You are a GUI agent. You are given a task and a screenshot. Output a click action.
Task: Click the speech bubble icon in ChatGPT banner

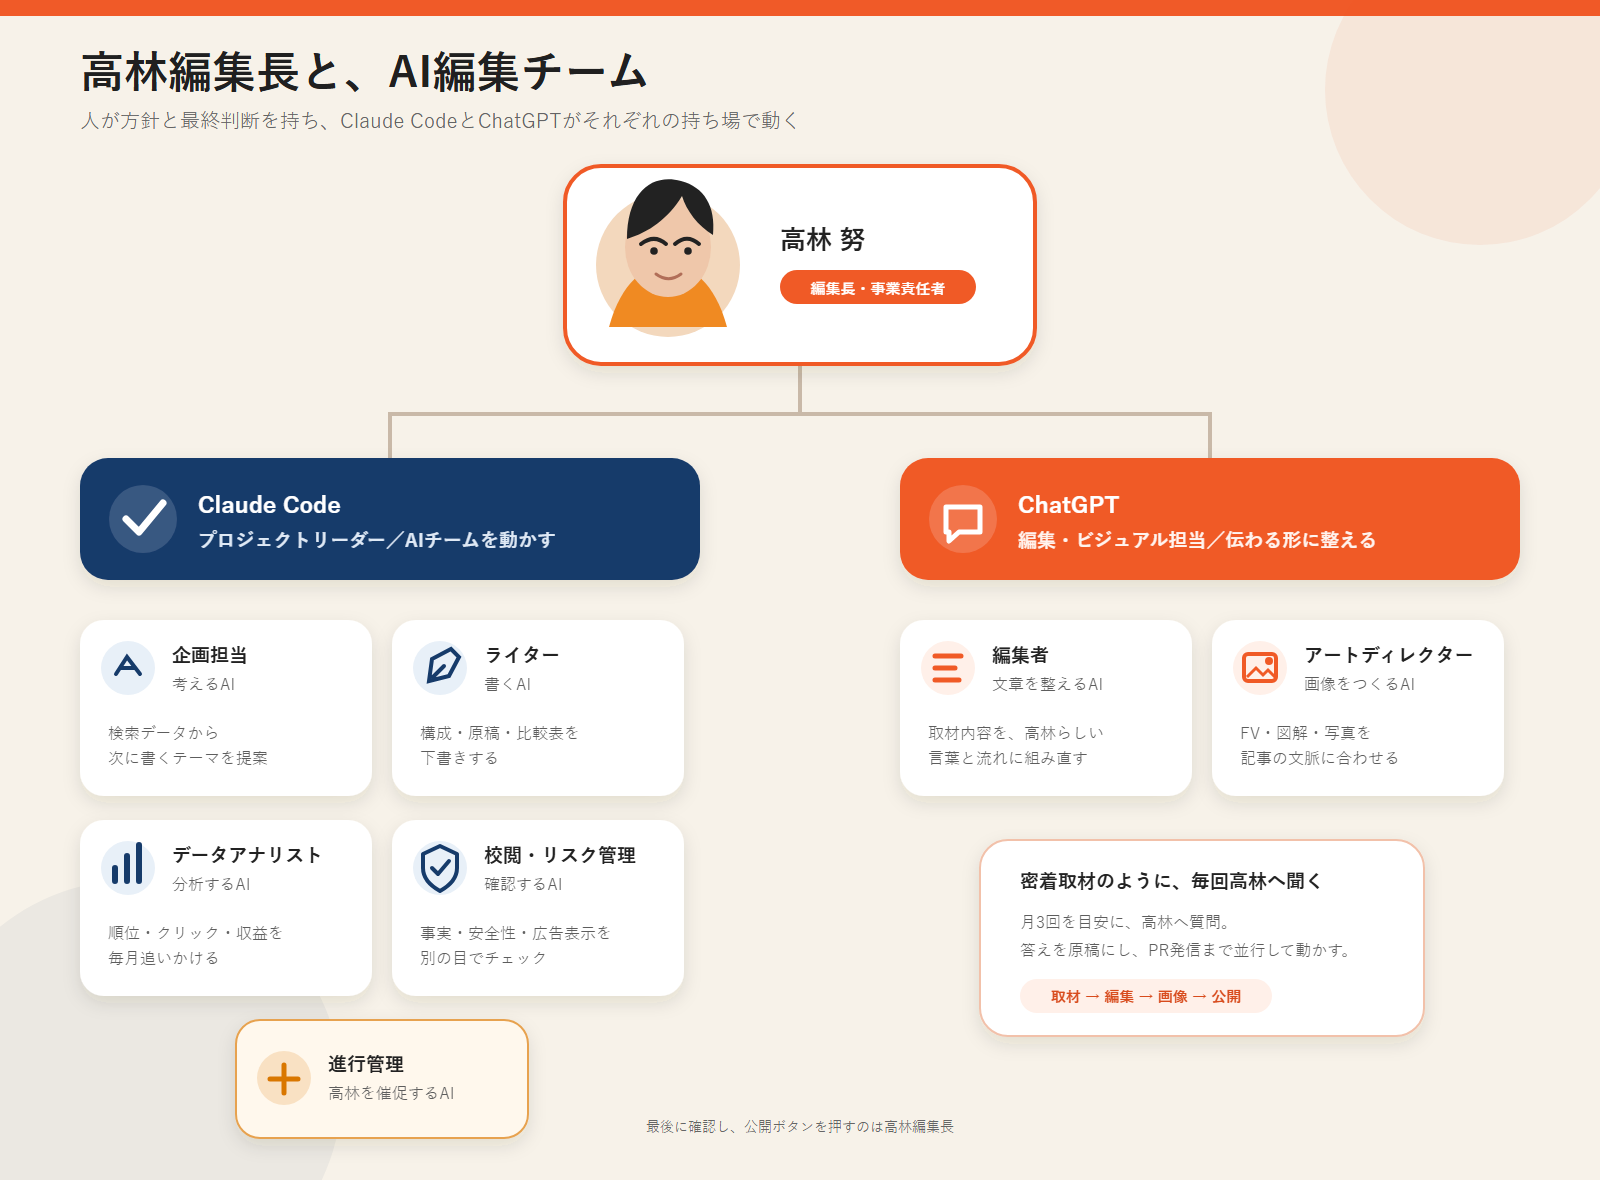[x=963, y=519]
